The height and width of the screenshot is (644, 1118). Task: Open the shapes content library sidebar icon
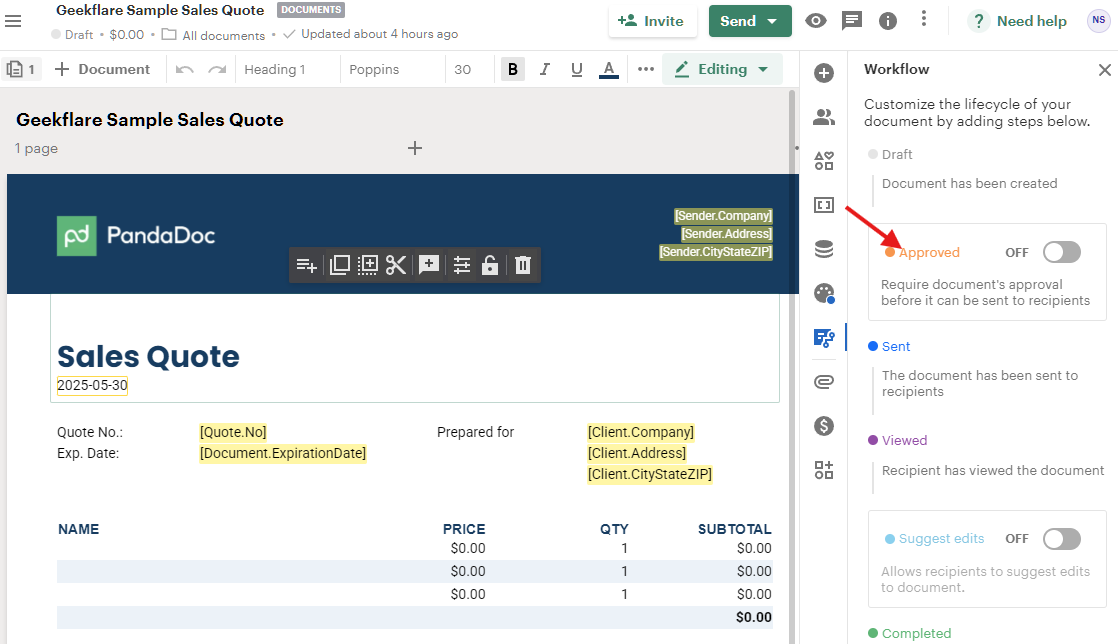click(x=824, y=160)
